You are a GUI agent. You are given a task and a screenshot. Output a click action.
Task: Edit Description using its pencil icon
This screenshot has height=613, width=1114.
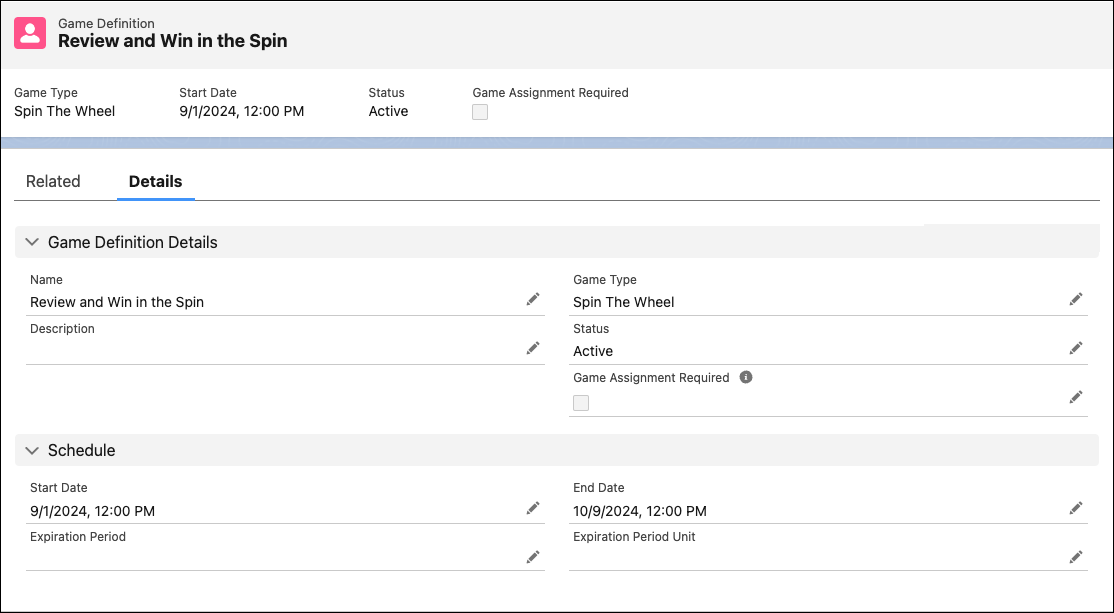click(533, 348)
